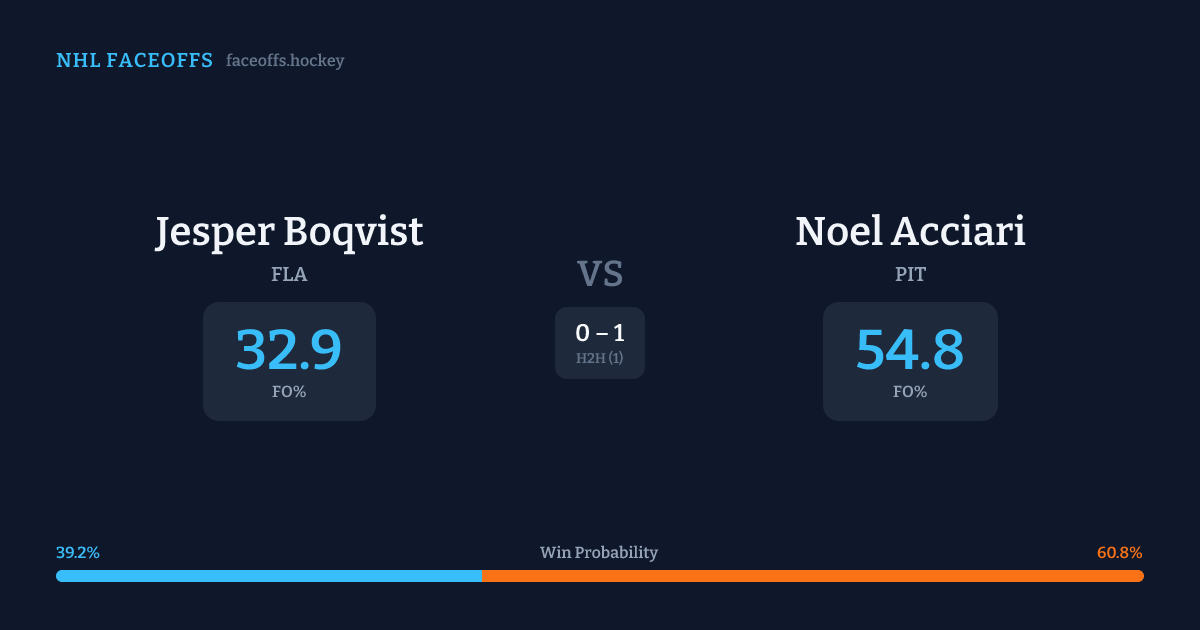Click the 32.9 faceoff percentage number
The image size is (1200, 630).
tap(289, 350)
